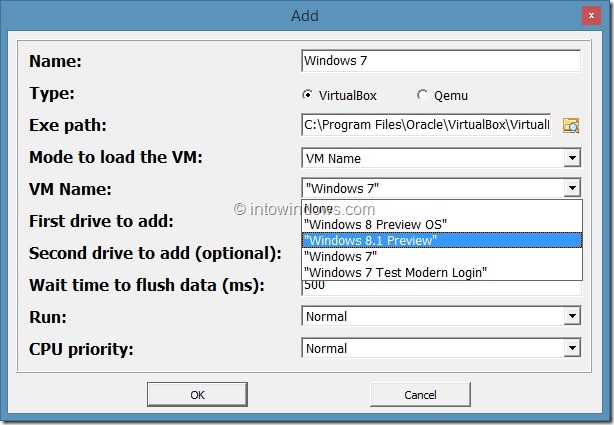
Task: Collapse the VM Name dropdown arrow
Action: click(572, 188)
